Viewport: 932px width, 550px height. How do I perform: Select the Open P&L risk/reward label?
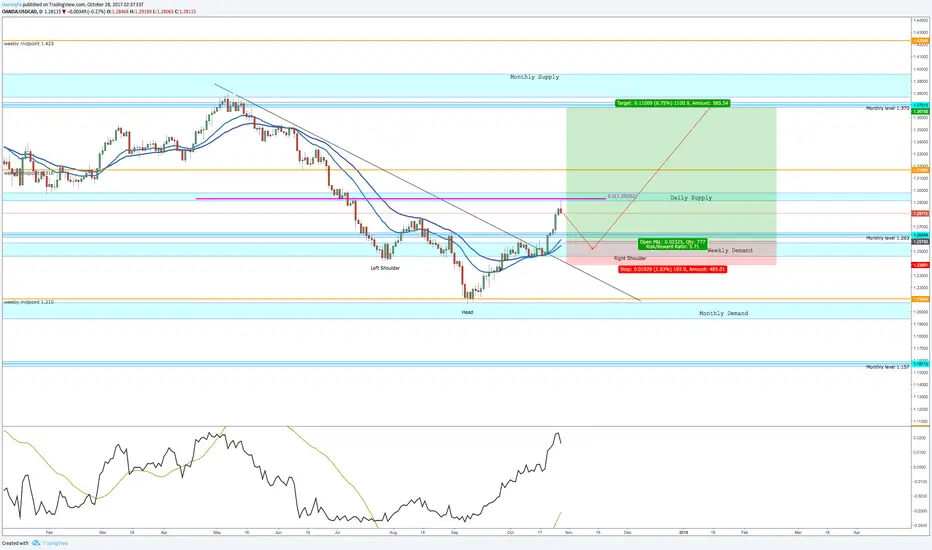point(673,244)
